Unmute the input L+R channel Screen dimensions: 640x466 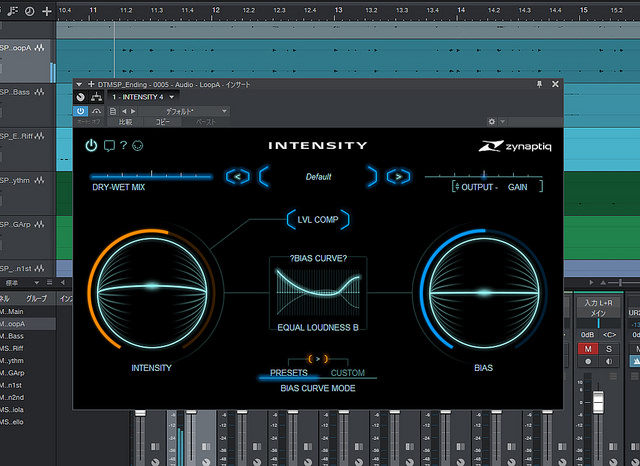click(x=588, y=349)
